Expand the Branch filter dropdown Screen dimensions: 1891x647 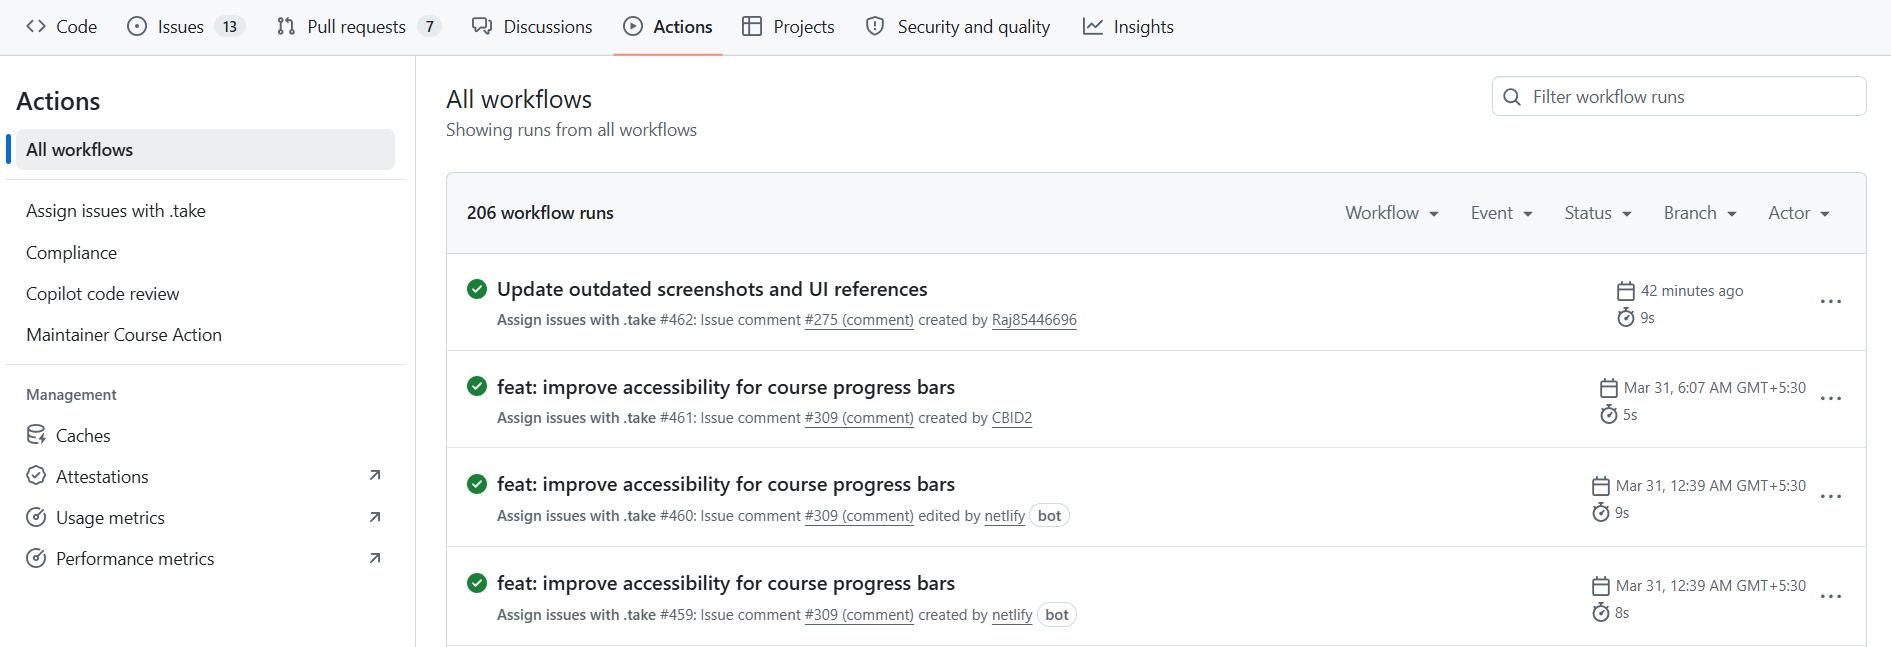coord(1700,213)
